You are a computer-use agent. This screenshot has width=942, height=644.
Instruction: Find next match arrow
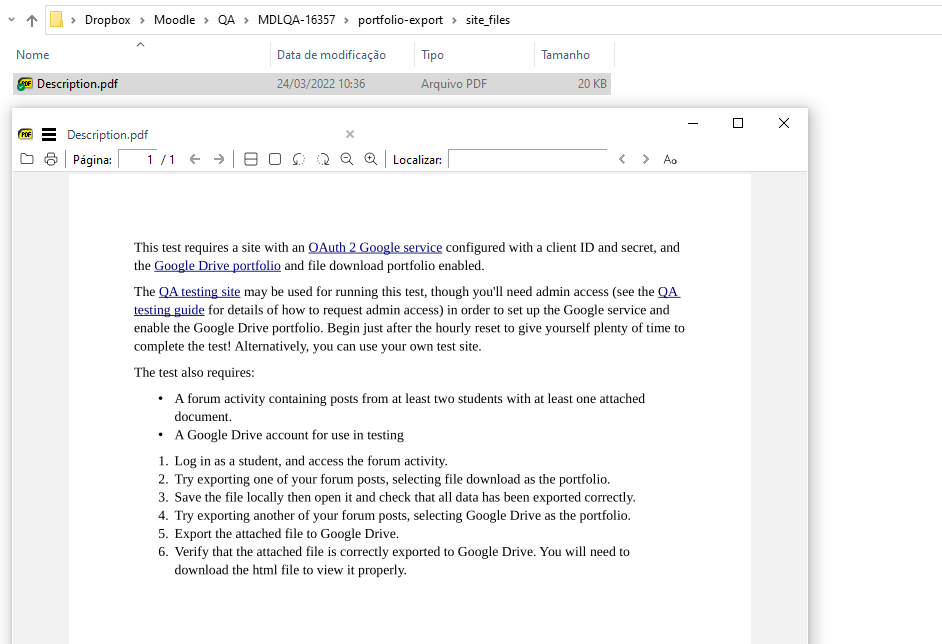(x=646, y=159)
